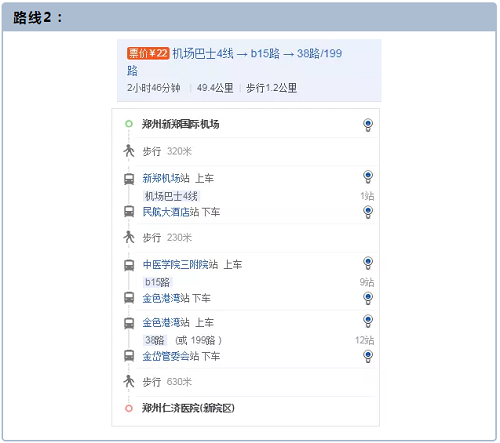Image resolution: width=500 pixels, height=443 pixels.
Task: Click bus icon next to 新郑机场站
Action: [129, 179]
